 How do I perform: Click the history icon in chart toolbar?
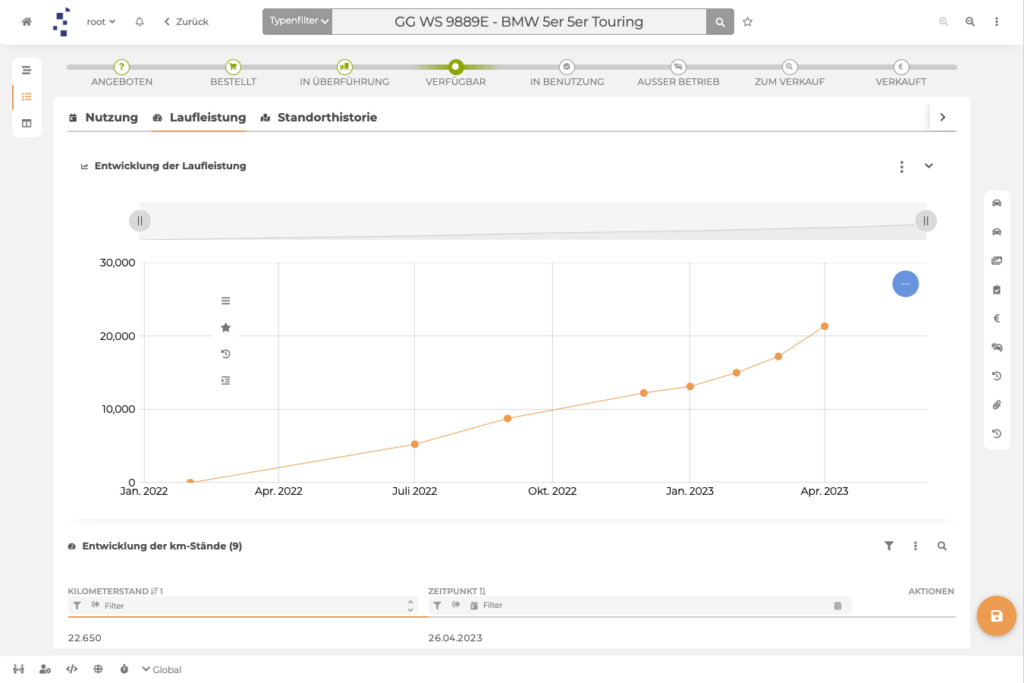(x=225, y=354)
